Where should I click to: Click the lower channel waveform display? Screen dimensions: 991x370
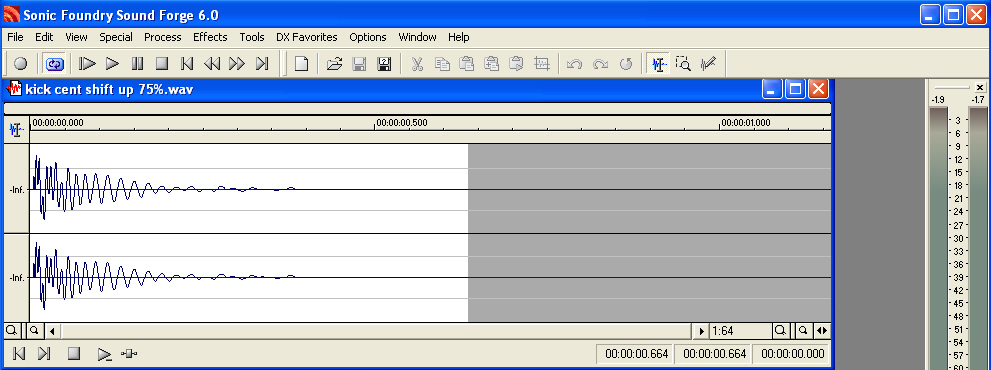pos(430,278)
